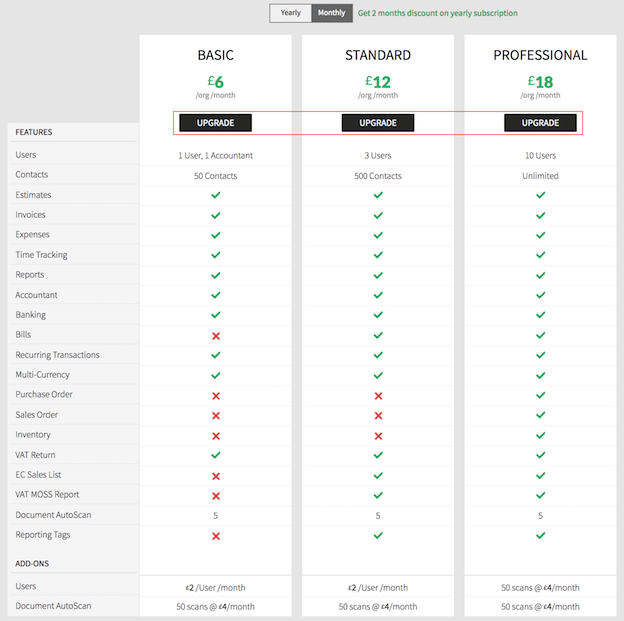Click Professional plan's Sales Order checkmark
Viewport: 624px width, 621px height.
[540, 415]
